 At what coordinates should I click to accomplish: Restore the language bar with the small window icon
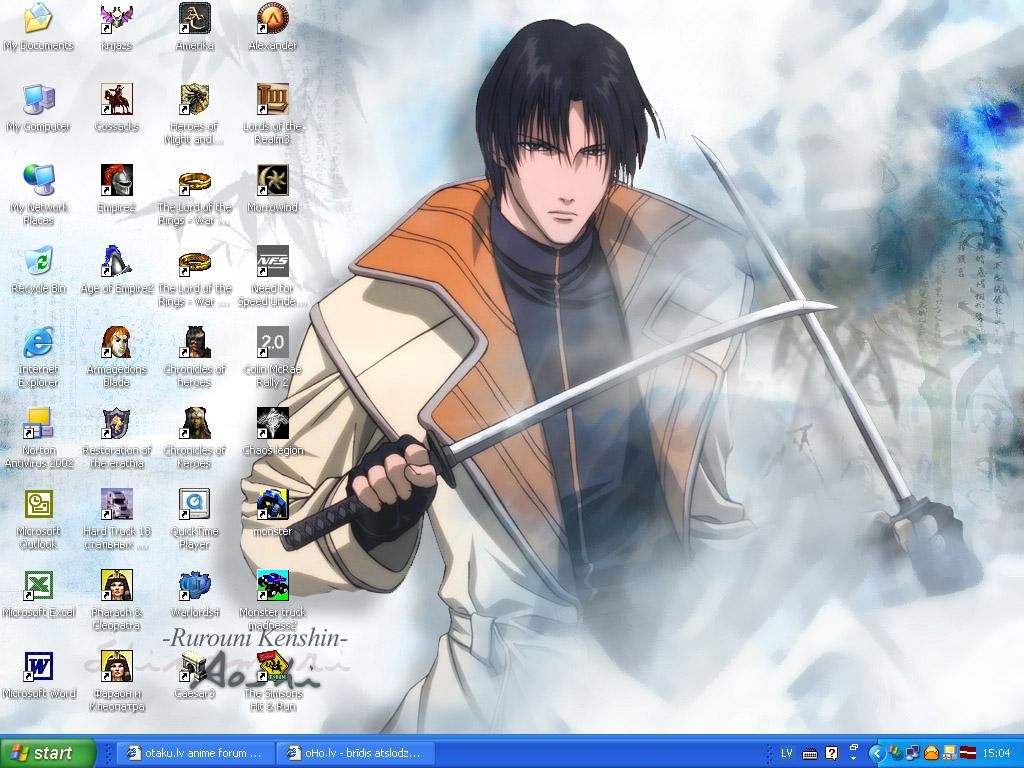[854, 746]
